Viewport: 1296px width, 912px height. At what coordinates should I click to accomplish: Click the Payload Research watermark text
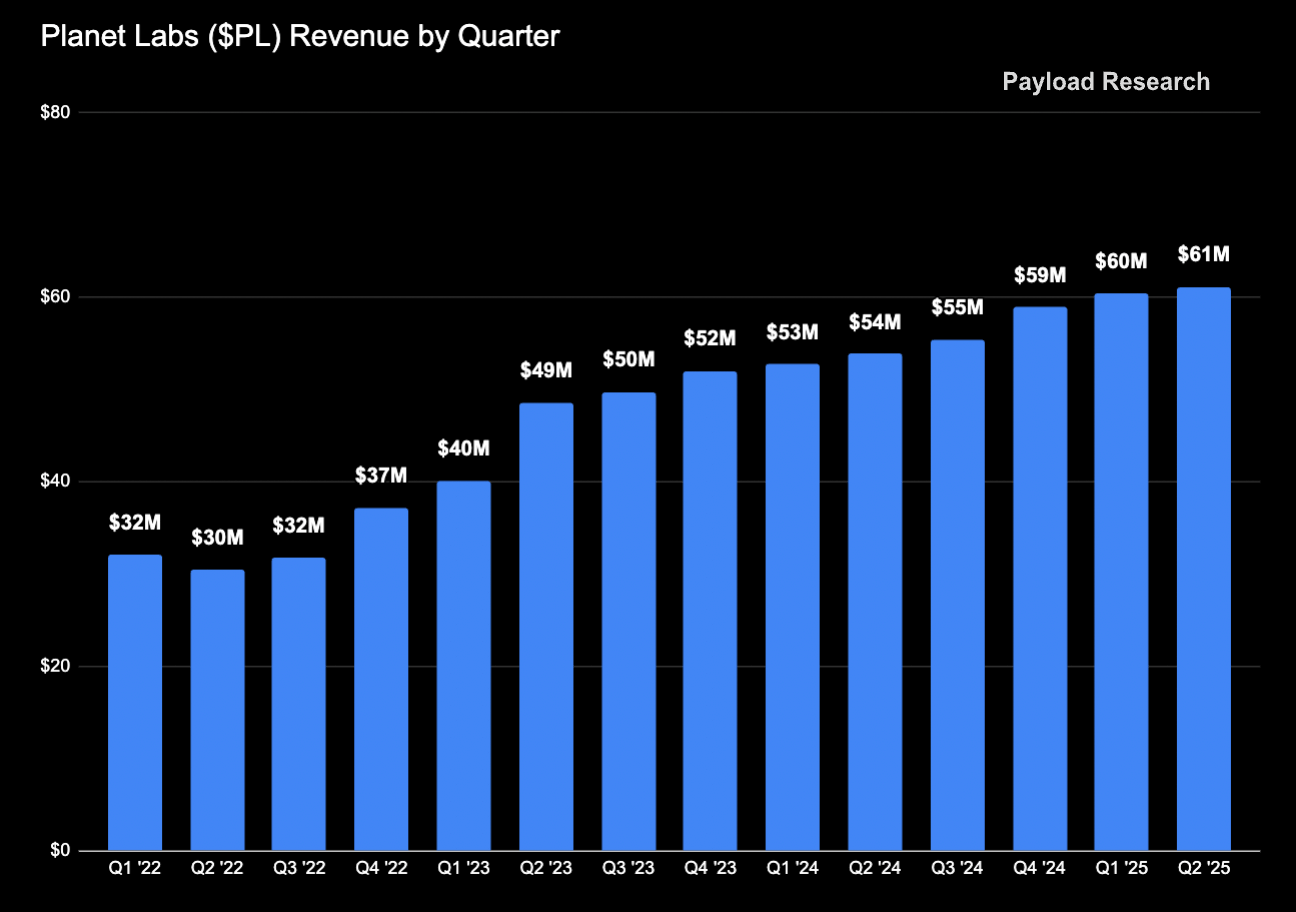pyautogui.click(x=1105, y=82)
